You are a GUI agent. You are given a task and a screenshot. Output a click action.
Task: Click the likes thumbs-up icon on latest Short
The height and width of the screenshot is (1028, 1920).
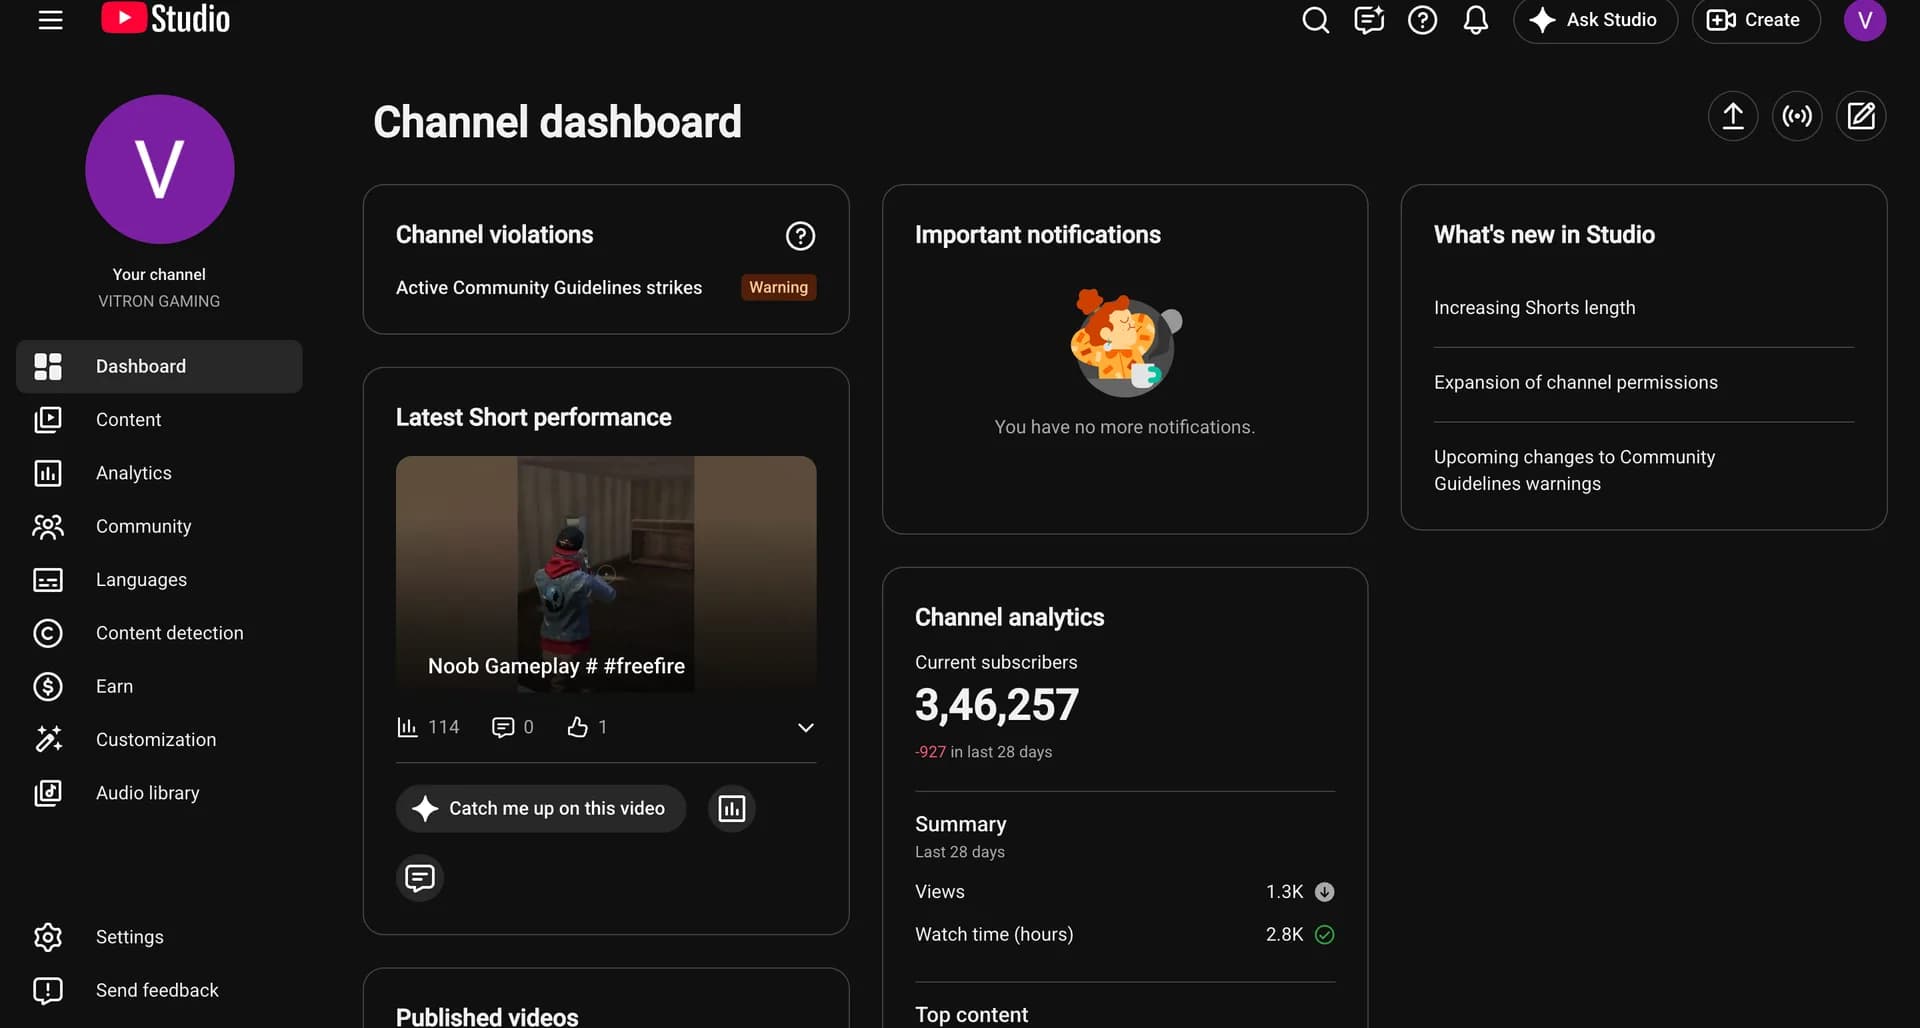point(578,727)
